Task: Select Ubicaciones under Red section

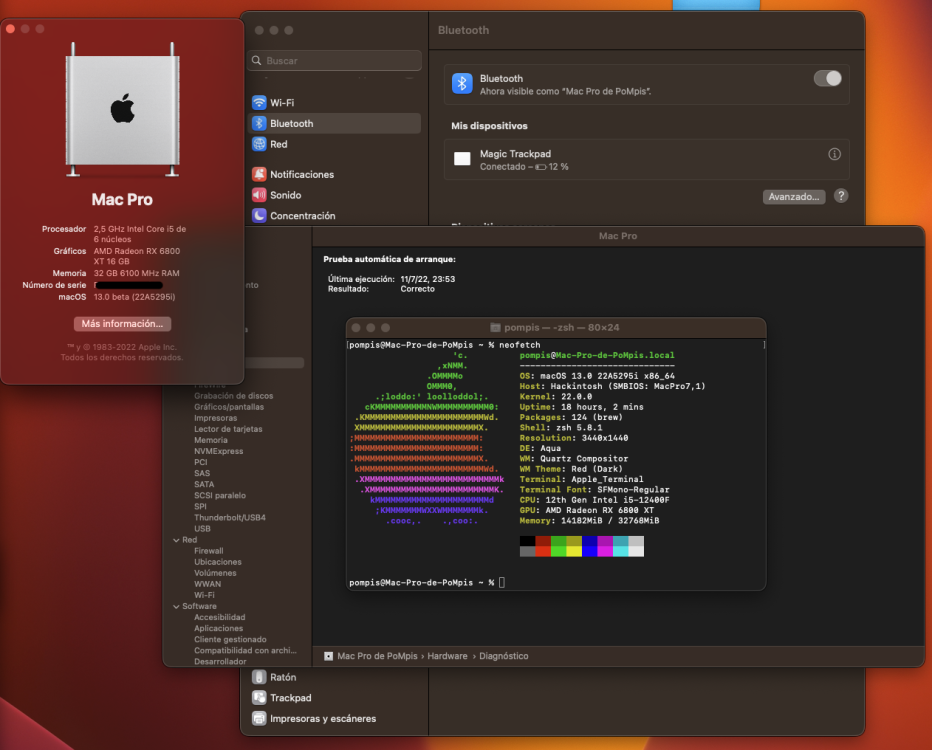Action: point(218,562)
